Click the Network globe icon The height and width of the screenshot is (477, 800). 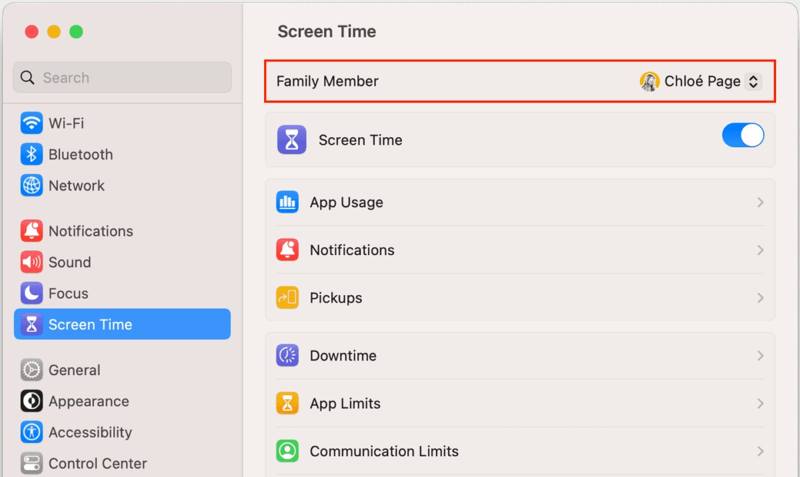31,185
